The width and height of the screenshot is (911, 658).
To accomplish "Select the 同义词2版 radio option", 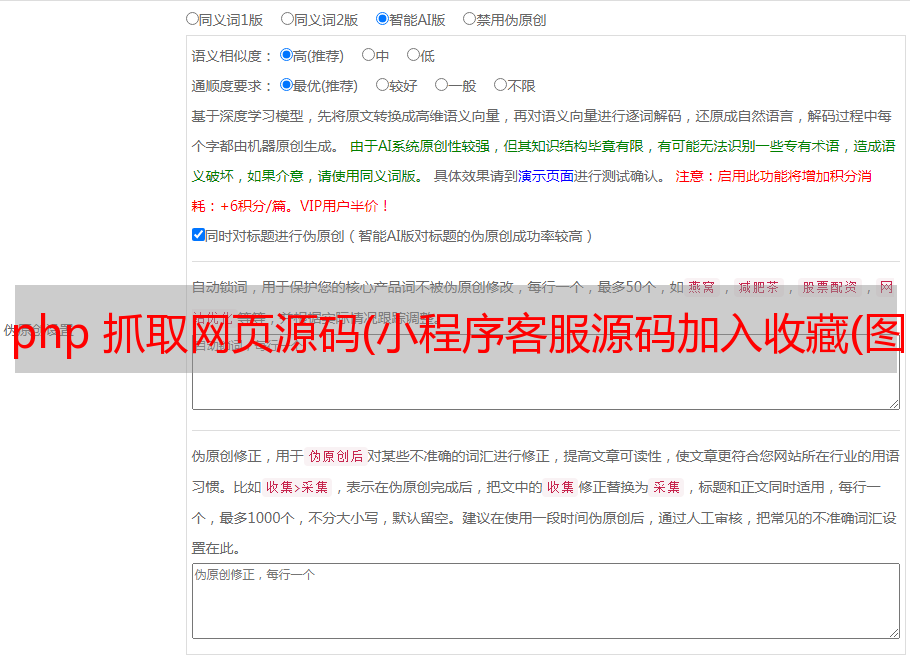I will [287, 19].
